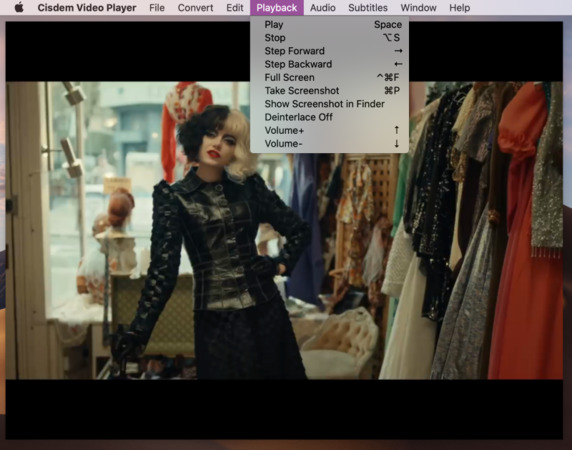Image resolution: width=572 pixels, height=450 pixels.
Task: Close the open Playback menu
Action: click(277, 8)
